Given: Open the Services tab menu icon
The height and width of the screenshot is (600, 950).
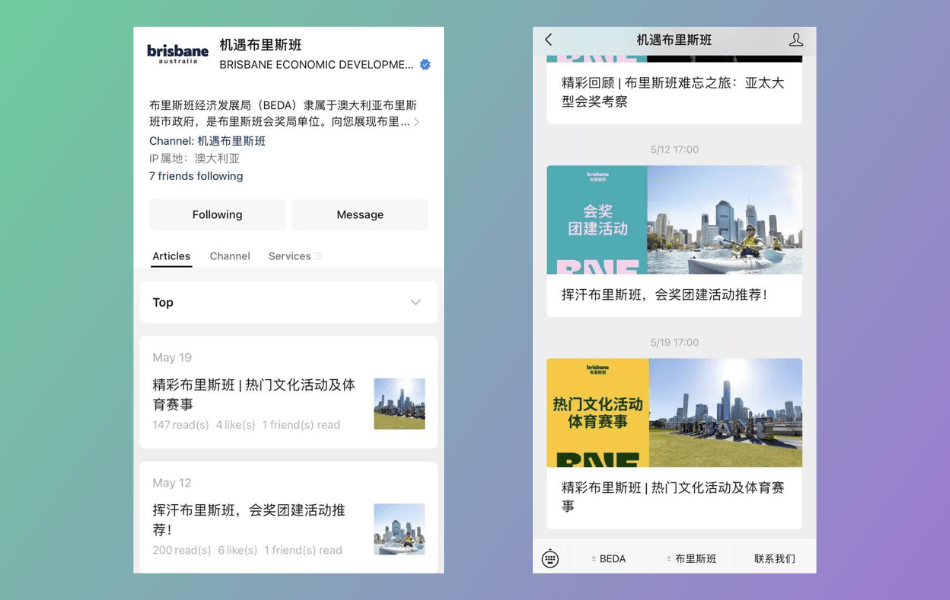Looking at the screenshot, I should pyautogui.click(x=319, y=256).
